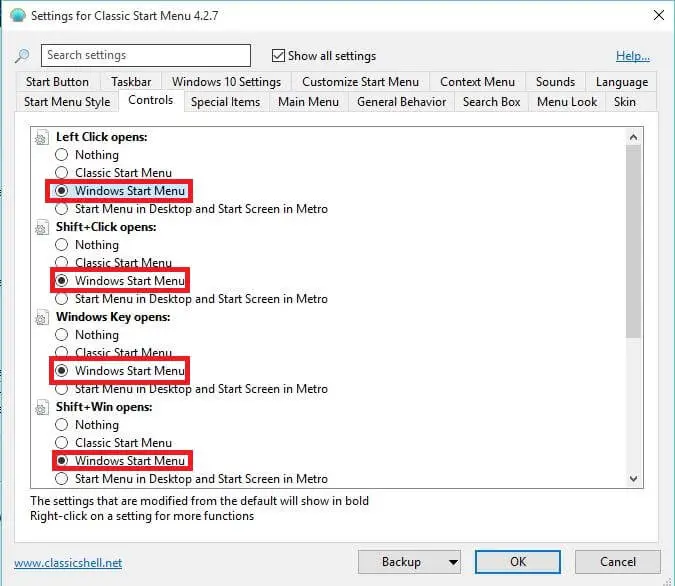Open the Taskbar tab
Image resolution: width=675 pixels, height=586 pixels.
point(131,82)
